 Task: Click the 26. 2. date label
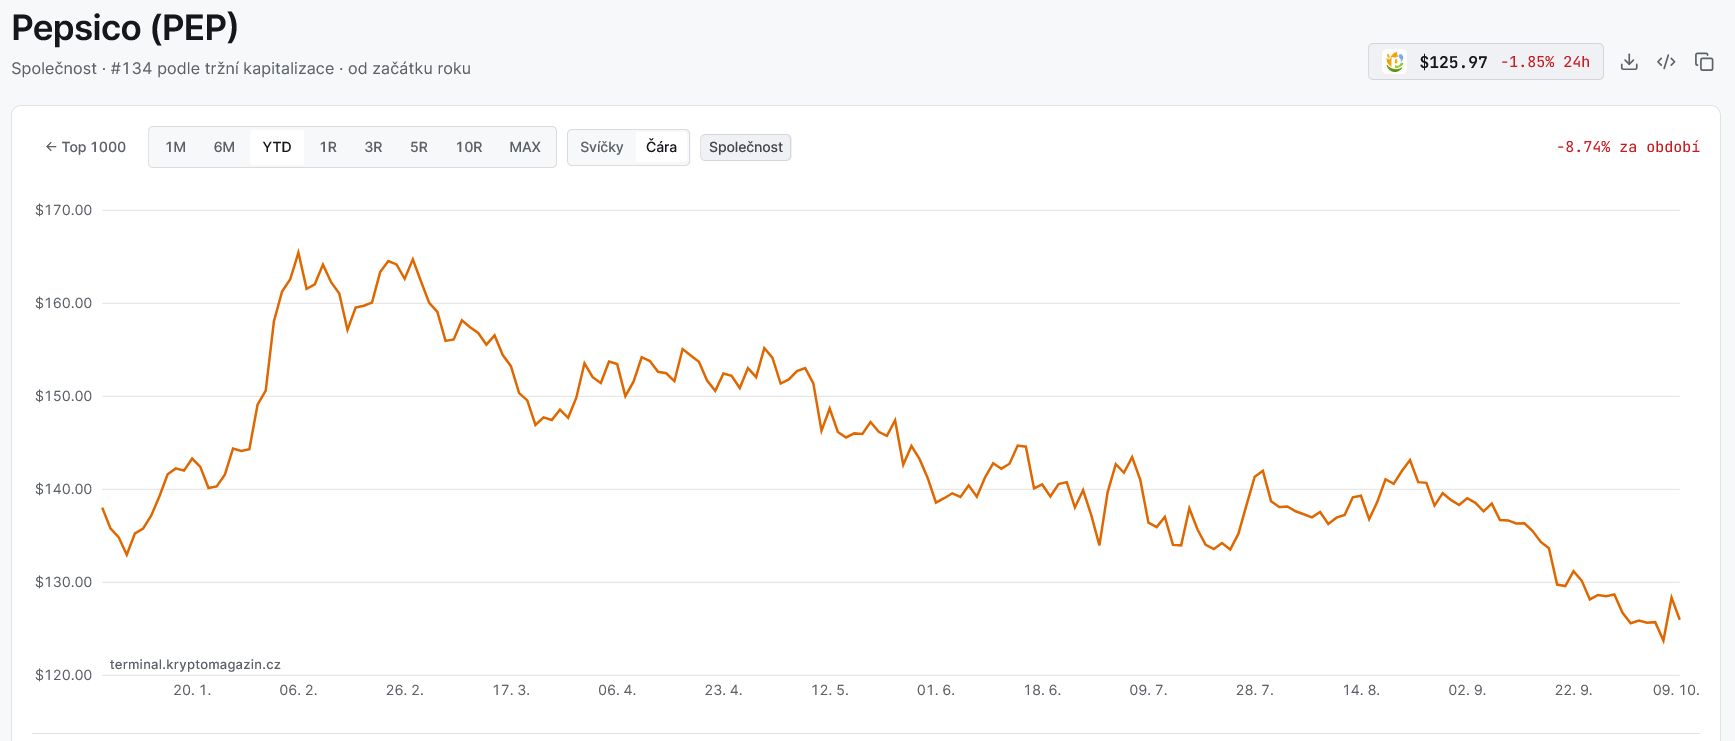[405, 690]
